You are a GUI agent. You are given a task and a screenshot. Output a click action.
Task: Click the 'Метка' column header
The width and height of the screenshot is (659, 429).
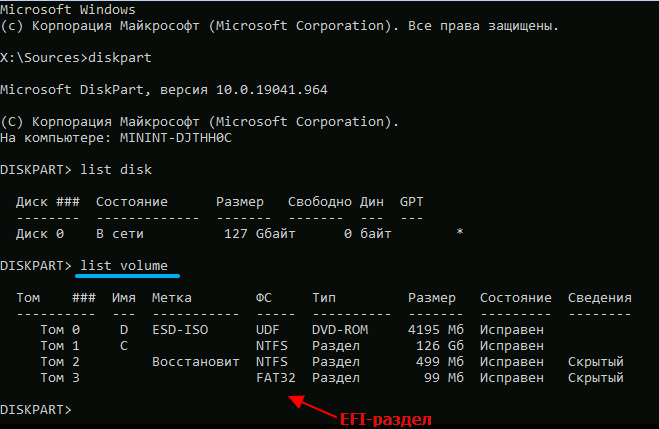tap(172, 297)
